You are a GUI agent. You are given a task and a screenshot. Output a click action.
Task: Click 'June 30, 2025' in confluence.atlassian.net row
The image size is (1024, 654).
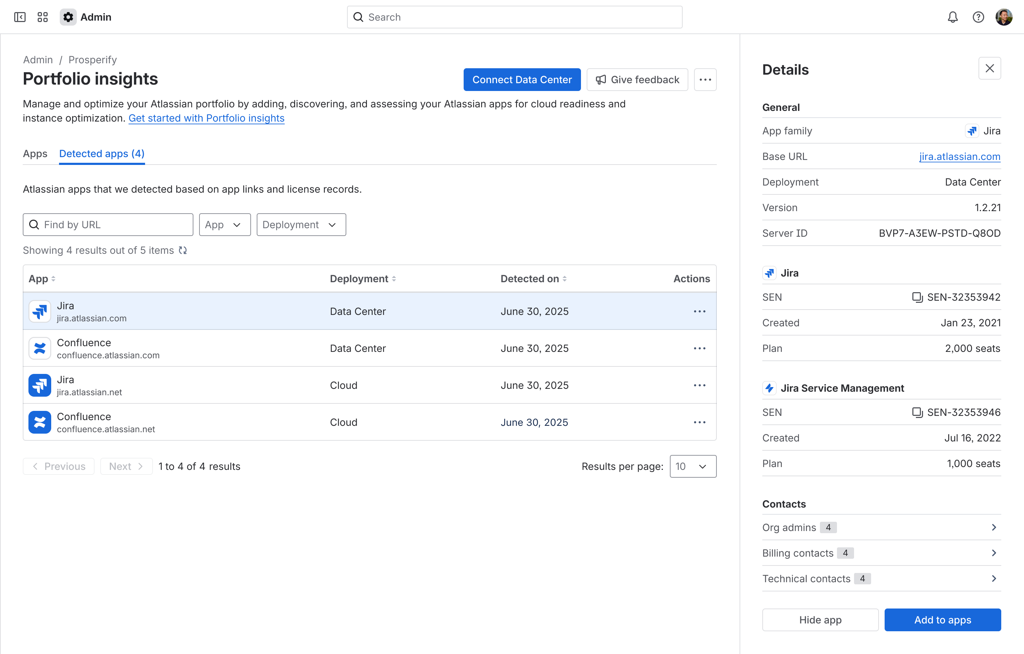(534, 422)
